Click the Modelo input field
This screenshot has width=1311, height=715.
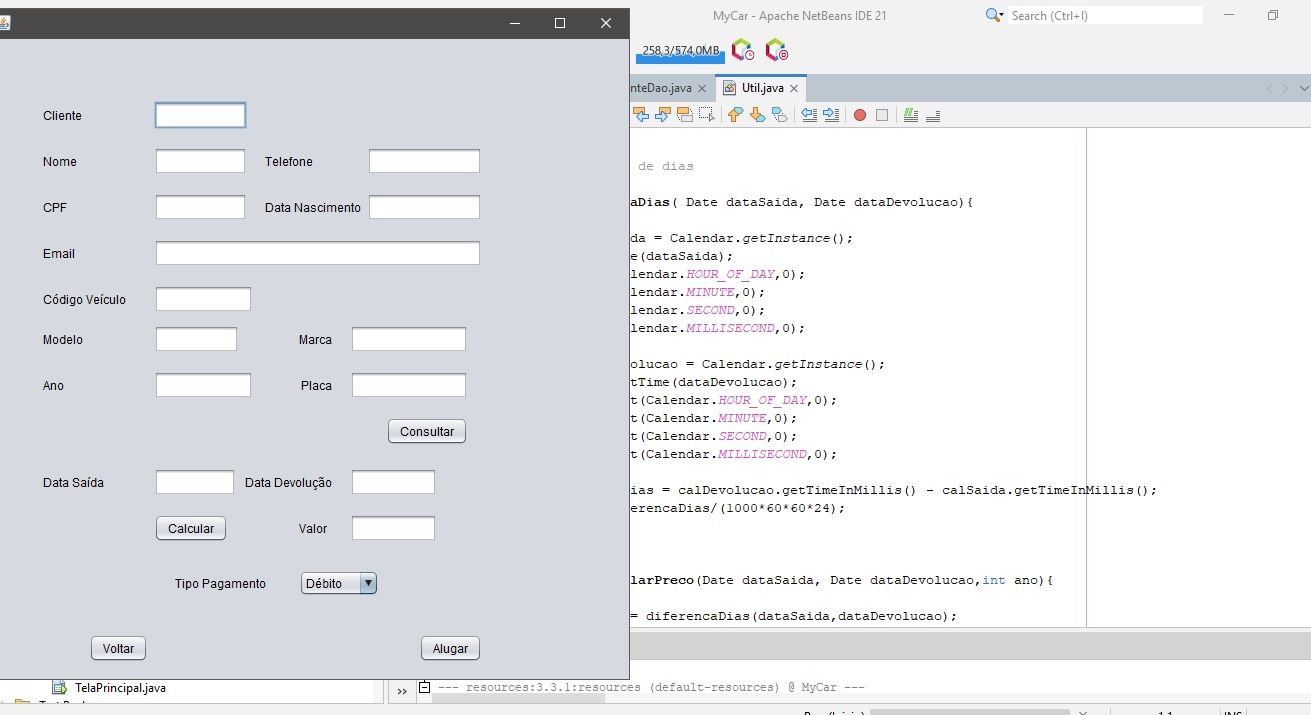[x=196, y=339]
